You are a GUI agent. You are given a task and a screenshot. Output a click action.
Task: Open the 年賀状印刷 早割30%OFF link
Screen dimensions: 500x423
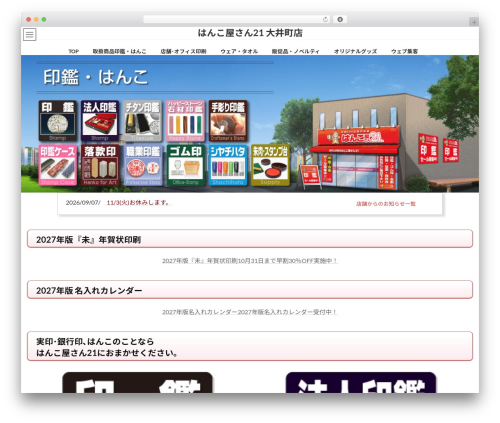point(250,261)
